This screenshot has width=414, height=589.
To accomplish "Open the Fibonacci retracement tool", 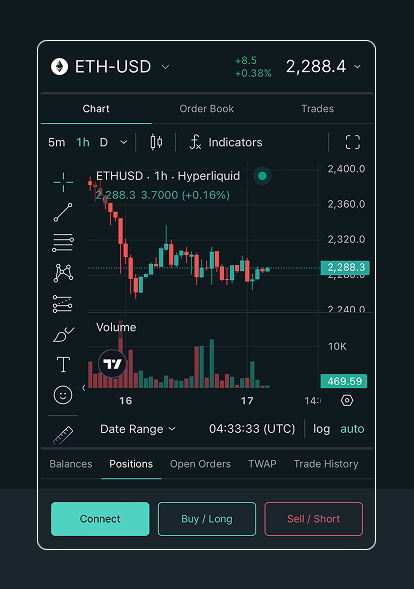I will click(x=63, y=243).
